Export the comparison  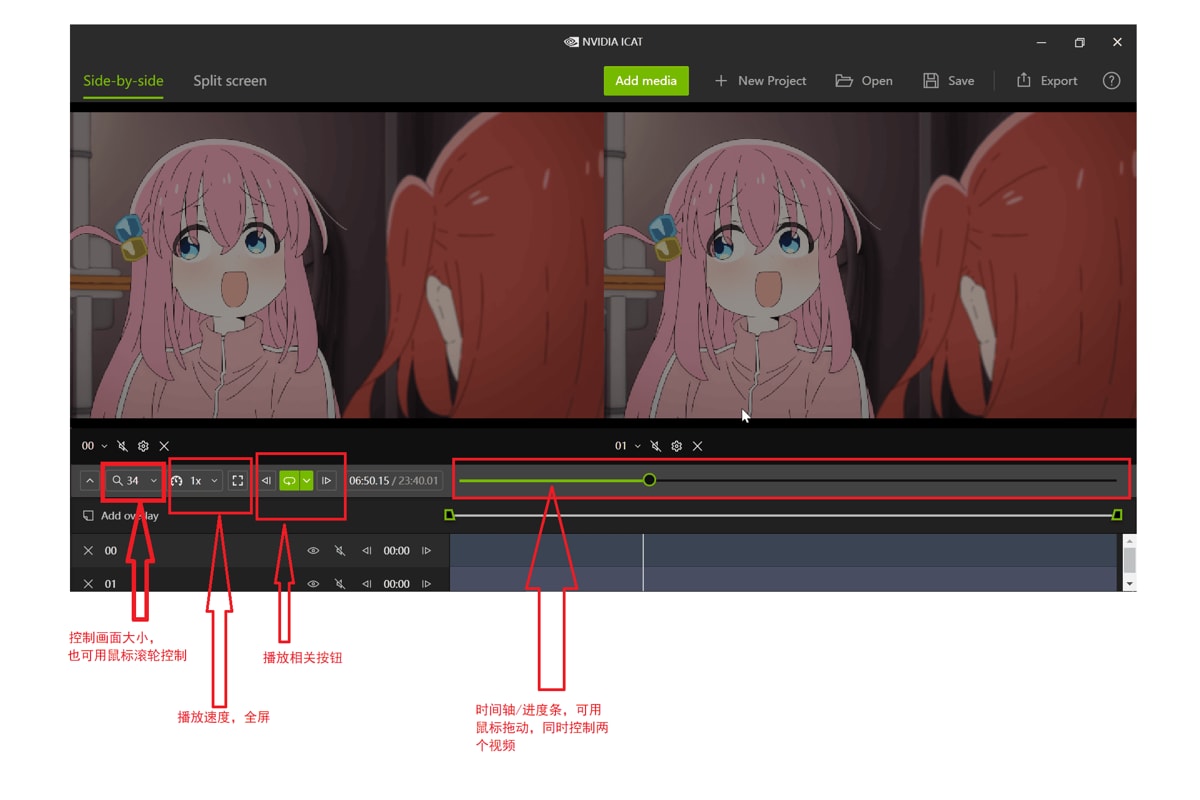(x=1047, y=81)
